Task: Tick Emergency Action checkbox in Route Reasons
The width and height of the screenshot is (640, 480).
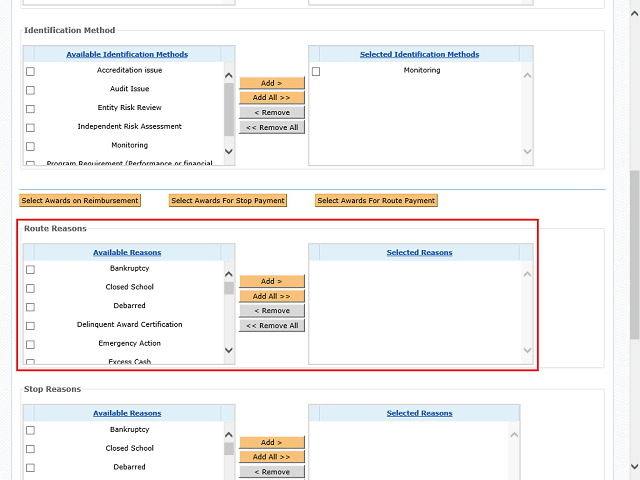Action: pyautogui.click(x=30, y=345)
